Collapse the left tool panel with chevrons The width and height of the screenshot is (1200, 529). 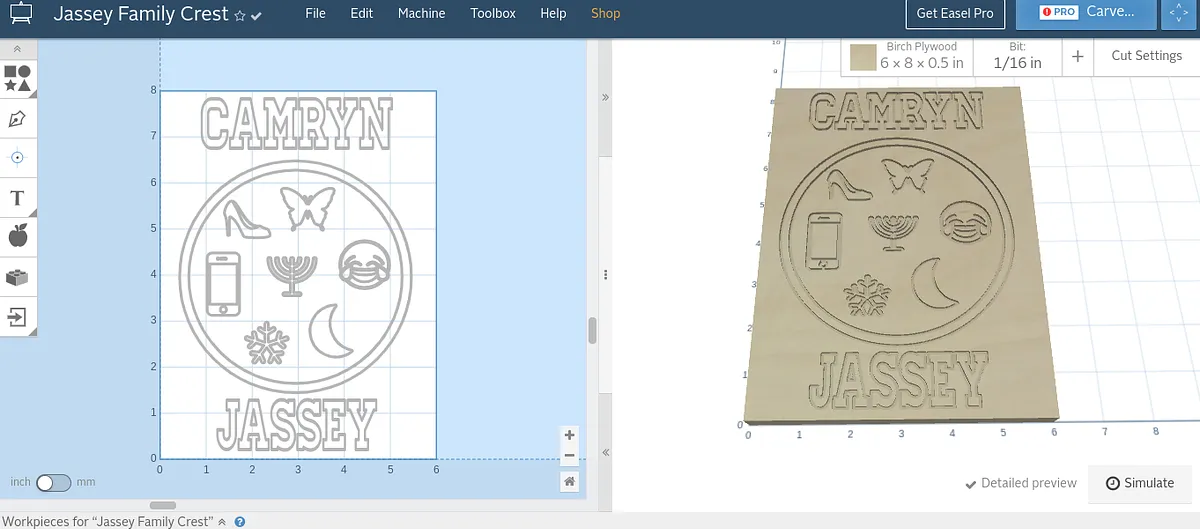tap(17, 49)
